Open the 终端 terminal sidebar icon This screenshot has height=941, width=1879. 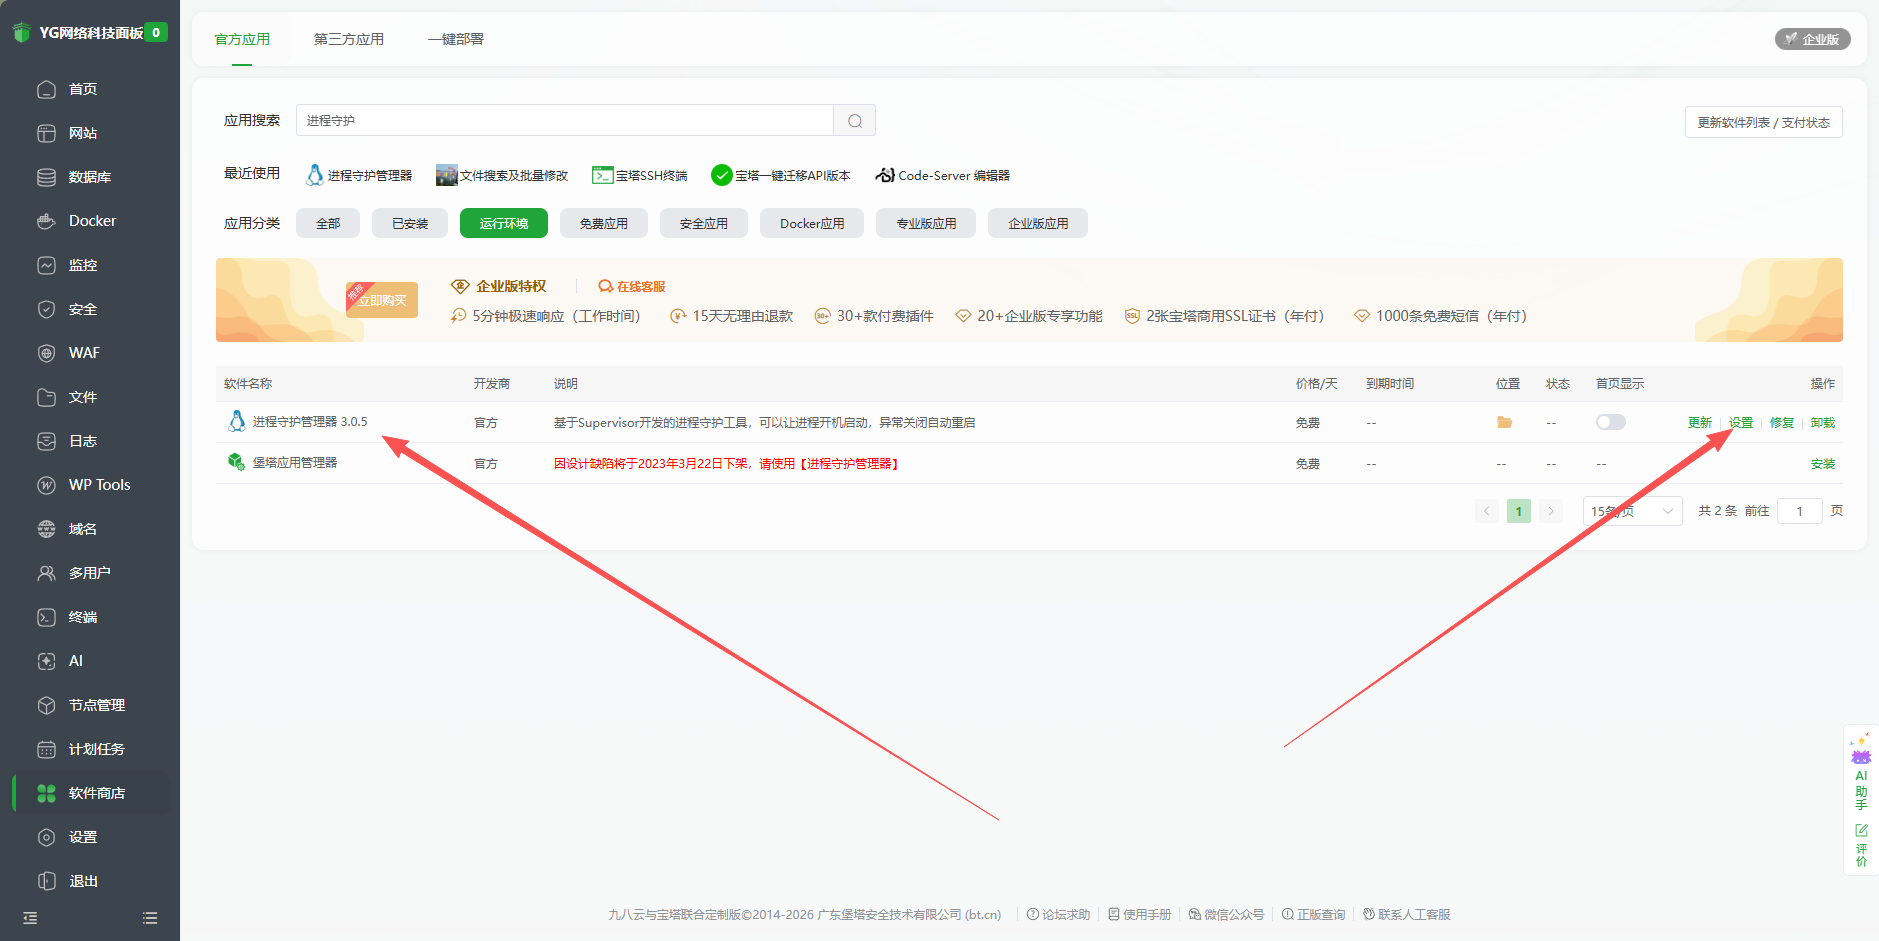pyautogui.click(x=46, y=617)
